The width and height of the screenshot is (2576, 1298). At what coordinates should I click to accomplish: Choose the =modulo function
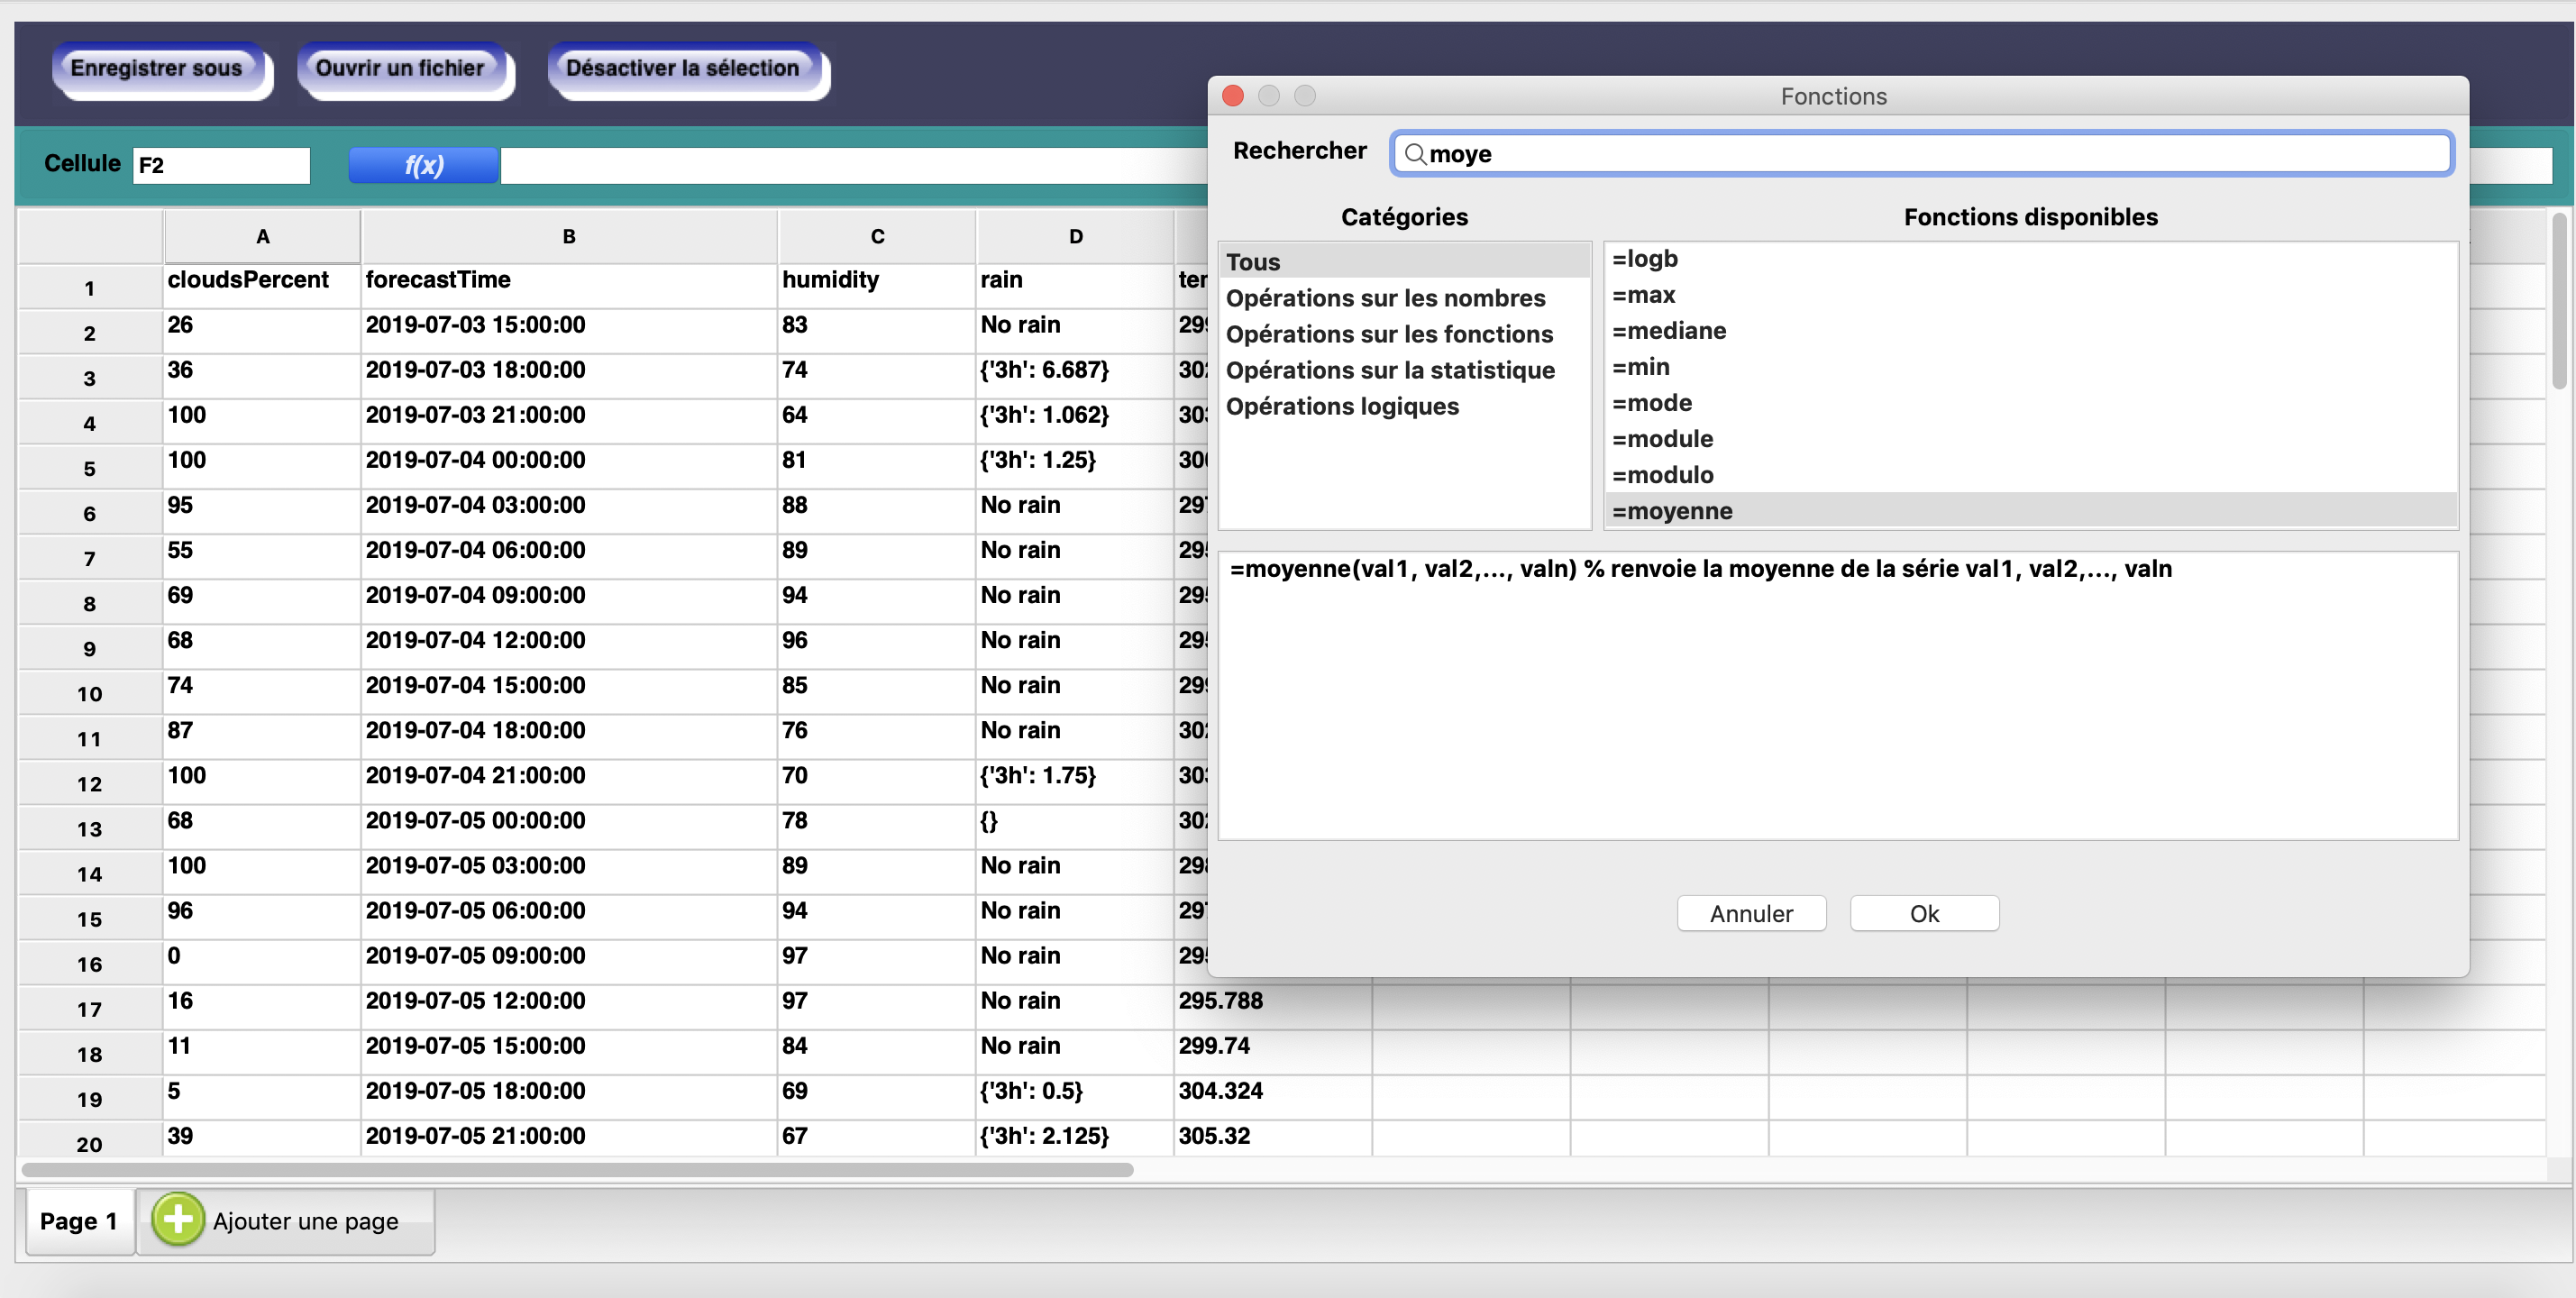[x=2030, y=475]
